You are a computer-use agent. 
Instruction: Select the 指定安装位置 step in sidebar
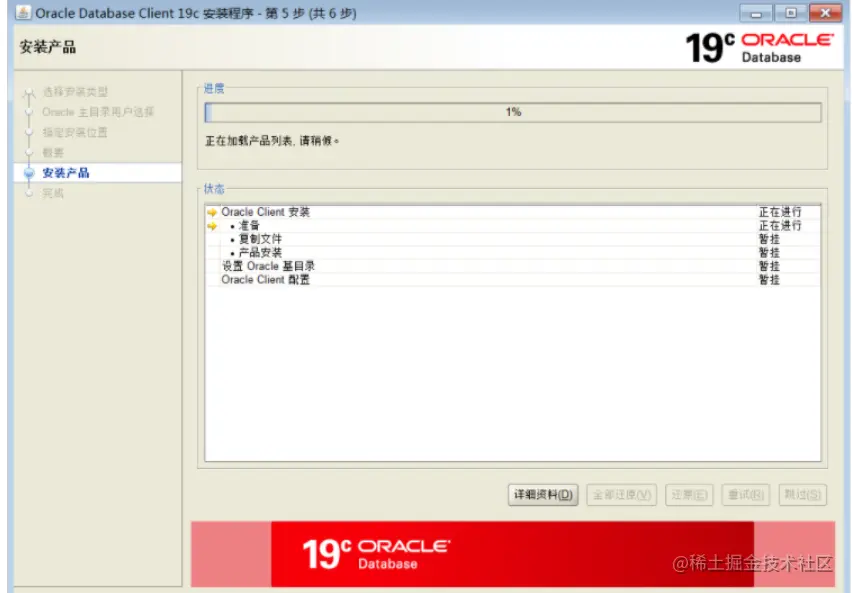tap(75, 132)
